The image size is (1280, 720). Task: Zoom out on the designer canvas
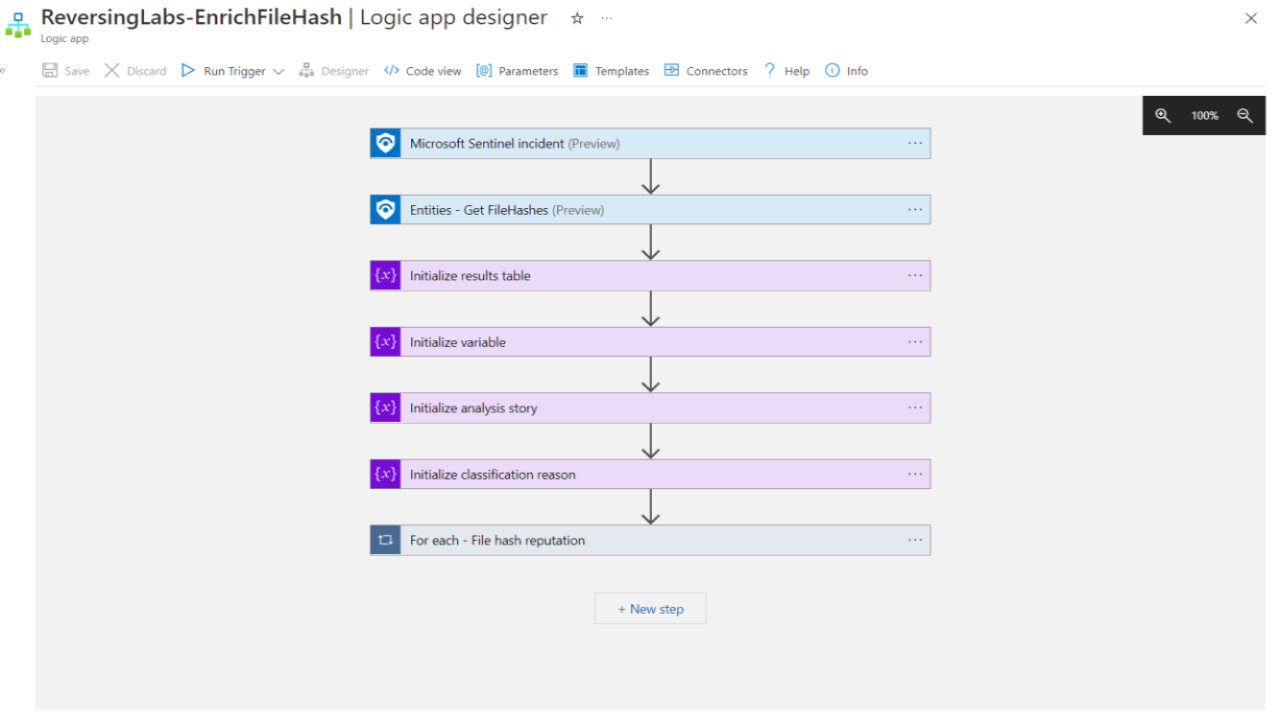pyautogui.click(x=1245, y=115)
